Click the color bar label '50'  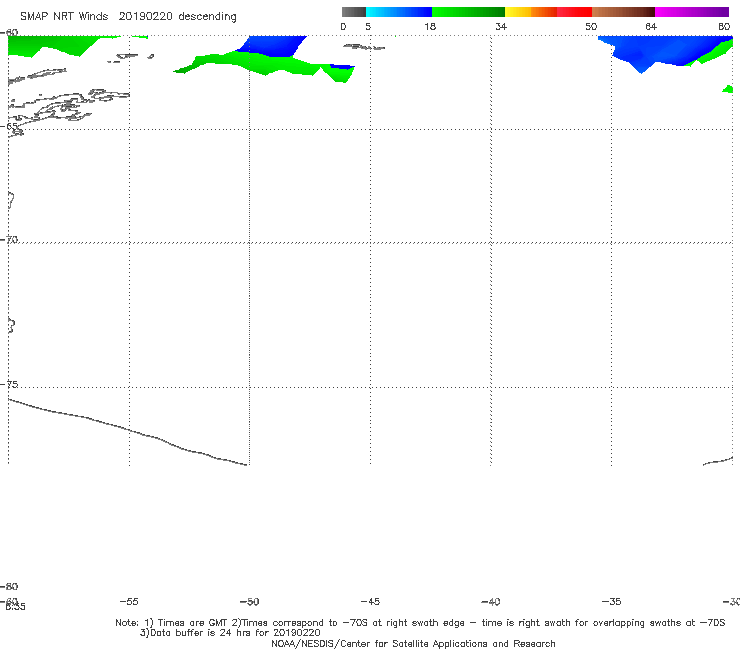coord(591,27)
